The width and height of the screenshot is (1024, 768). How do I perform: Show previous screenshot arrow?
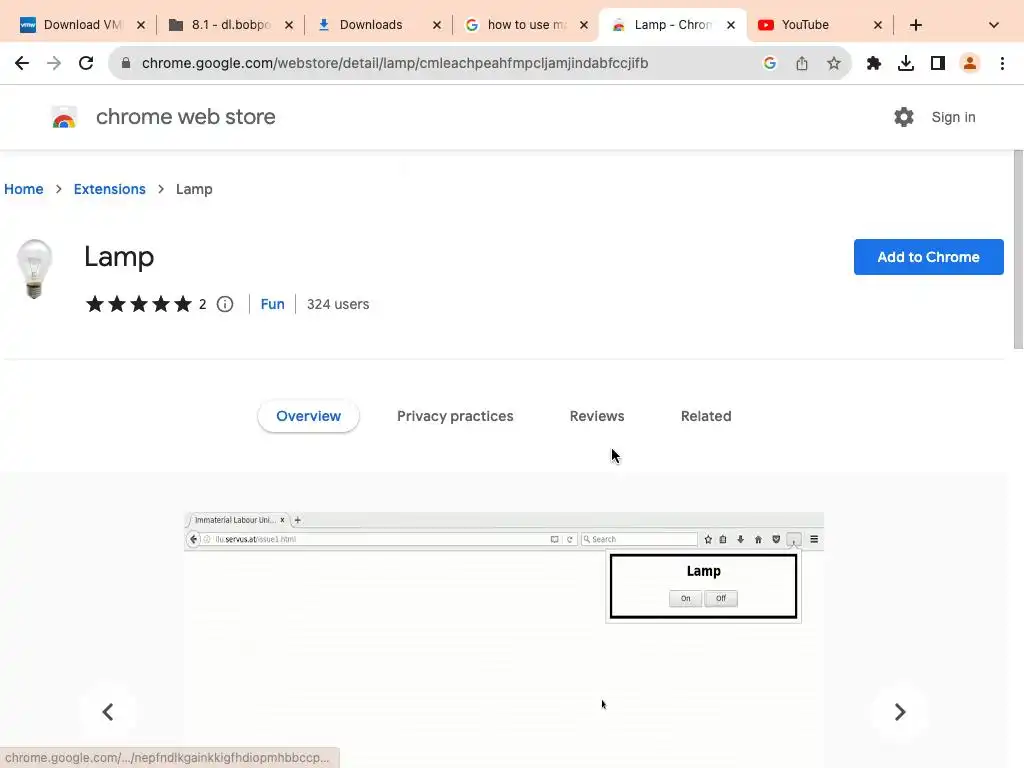coord(108,712)
